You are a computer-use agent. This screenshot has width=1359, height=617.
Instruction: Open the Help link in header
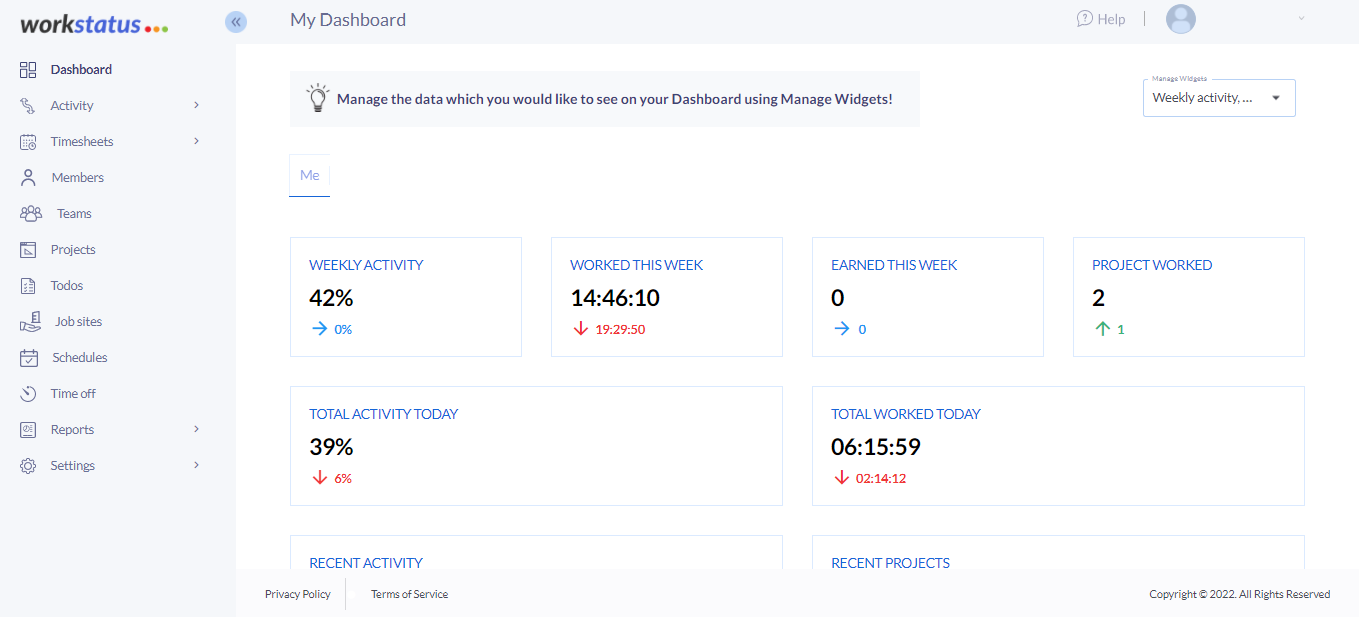pyautogui.click(x=1100, y=19)
